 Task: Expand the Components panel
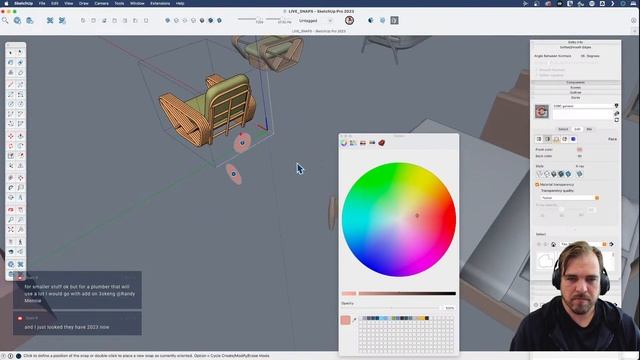point(576,82)
